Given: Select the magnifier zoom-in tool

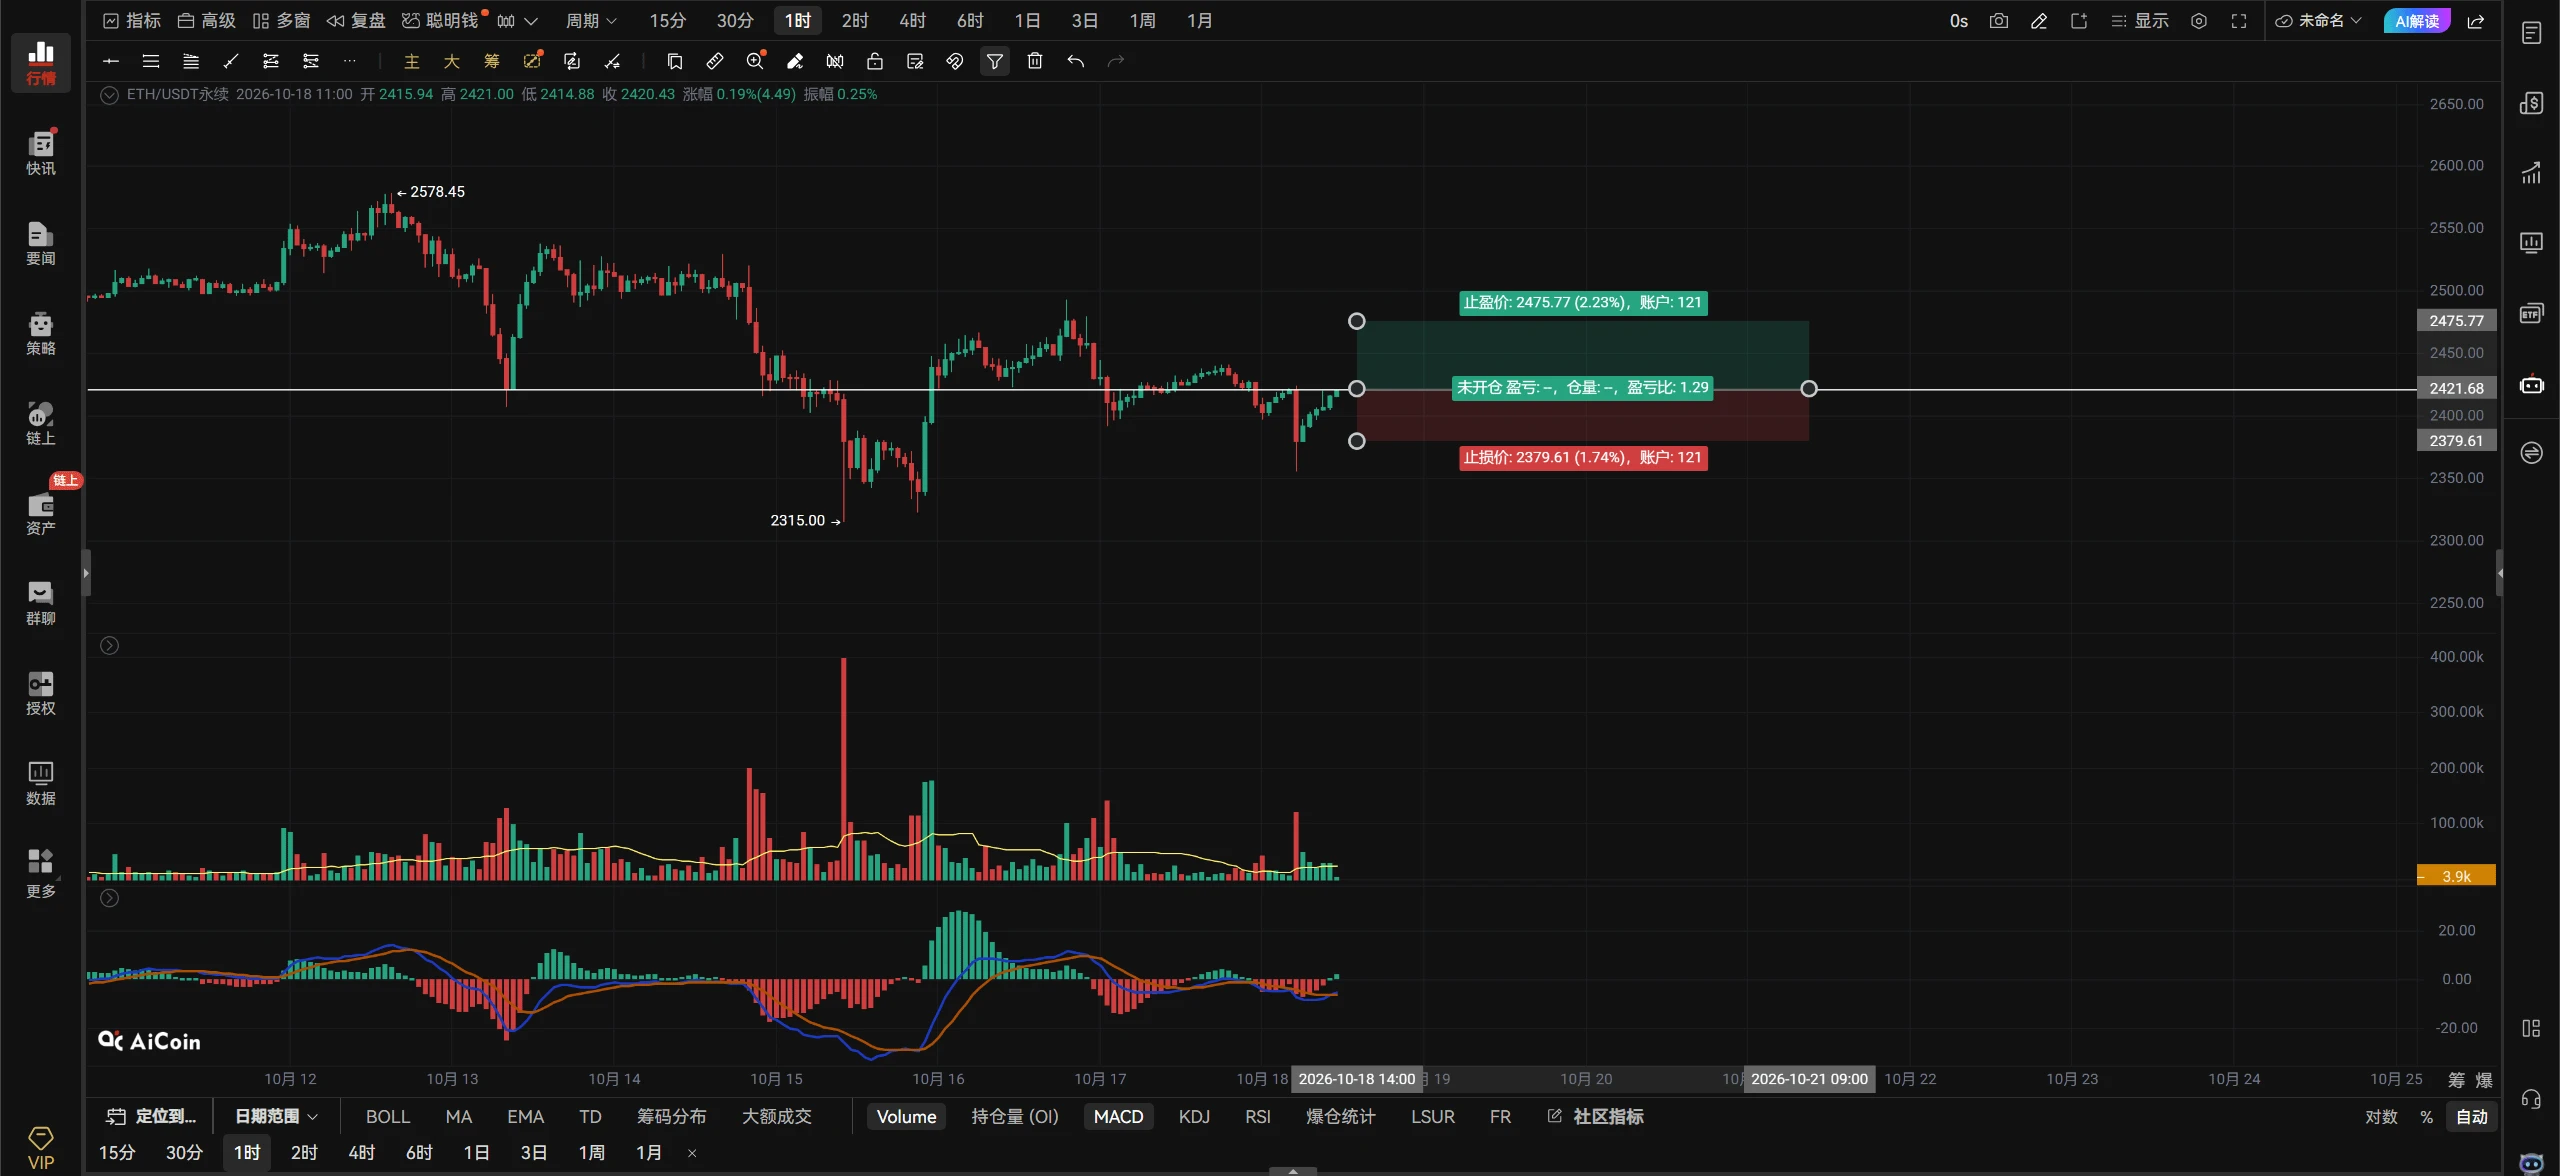Looking at the screenshot, I should (x=756, y=61).
